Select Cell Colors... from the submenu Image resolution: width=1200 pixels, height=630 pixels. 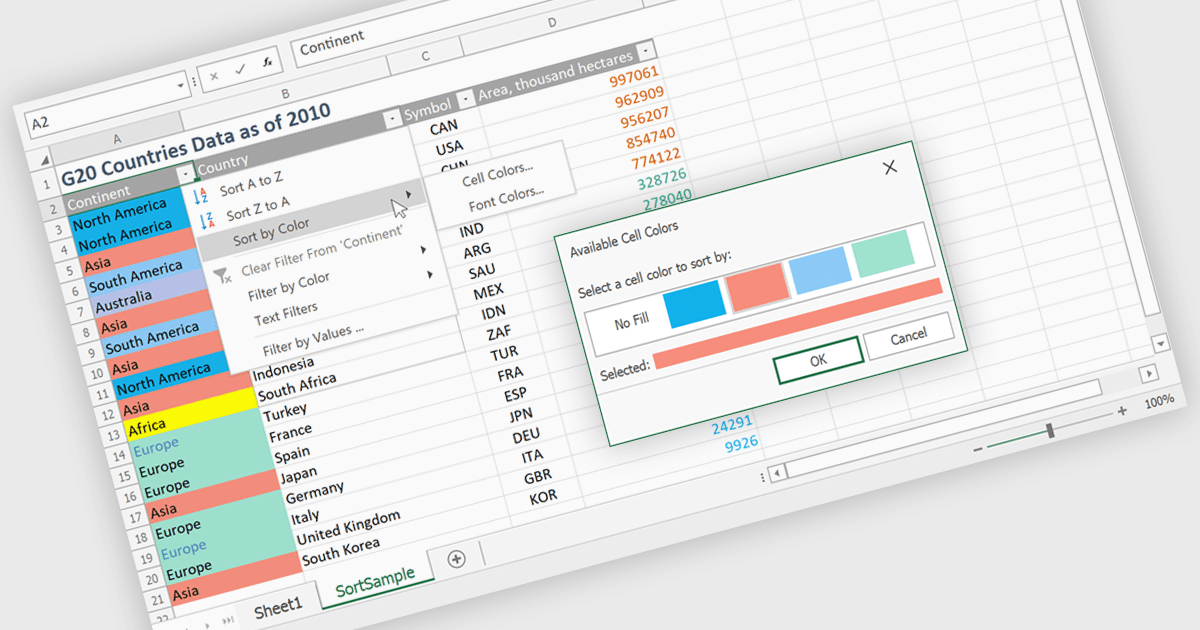[497, 176]
